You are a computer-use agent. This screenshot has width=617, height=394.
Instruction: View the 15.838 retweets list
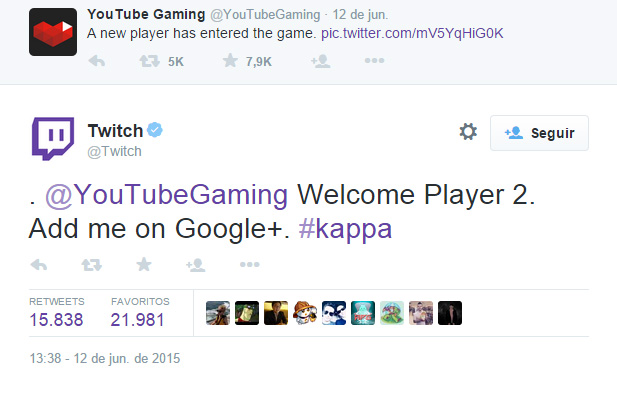[57, 320]
